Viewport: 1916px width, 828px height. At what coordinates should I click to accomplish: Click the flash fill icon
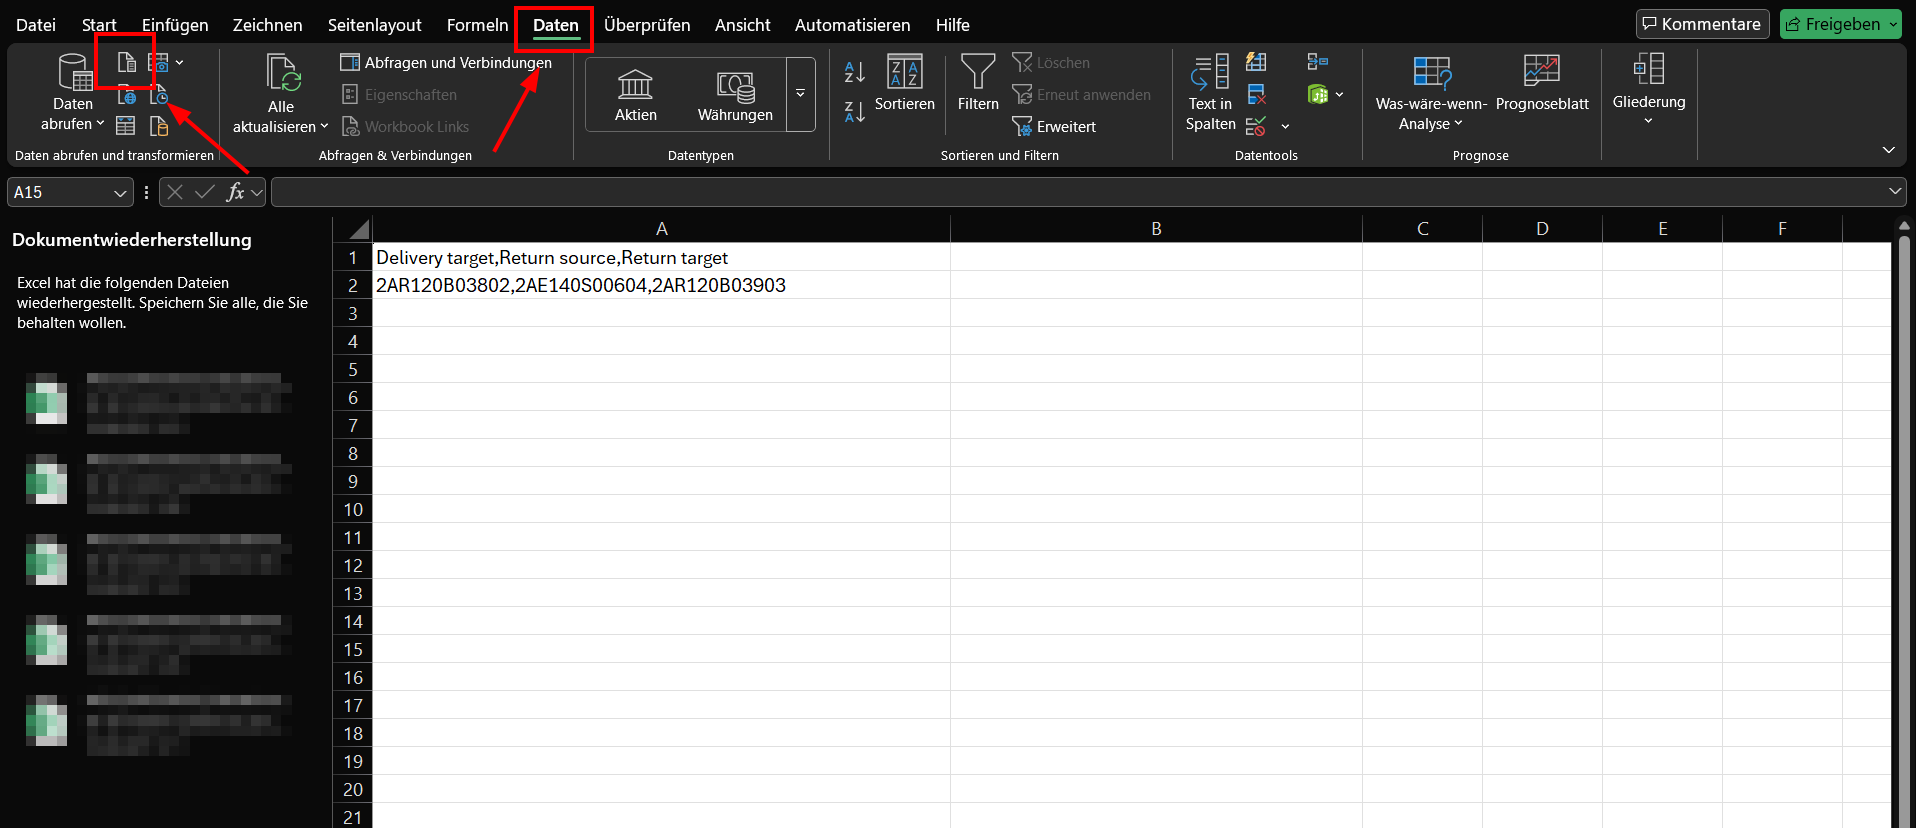pos(1257,62)
